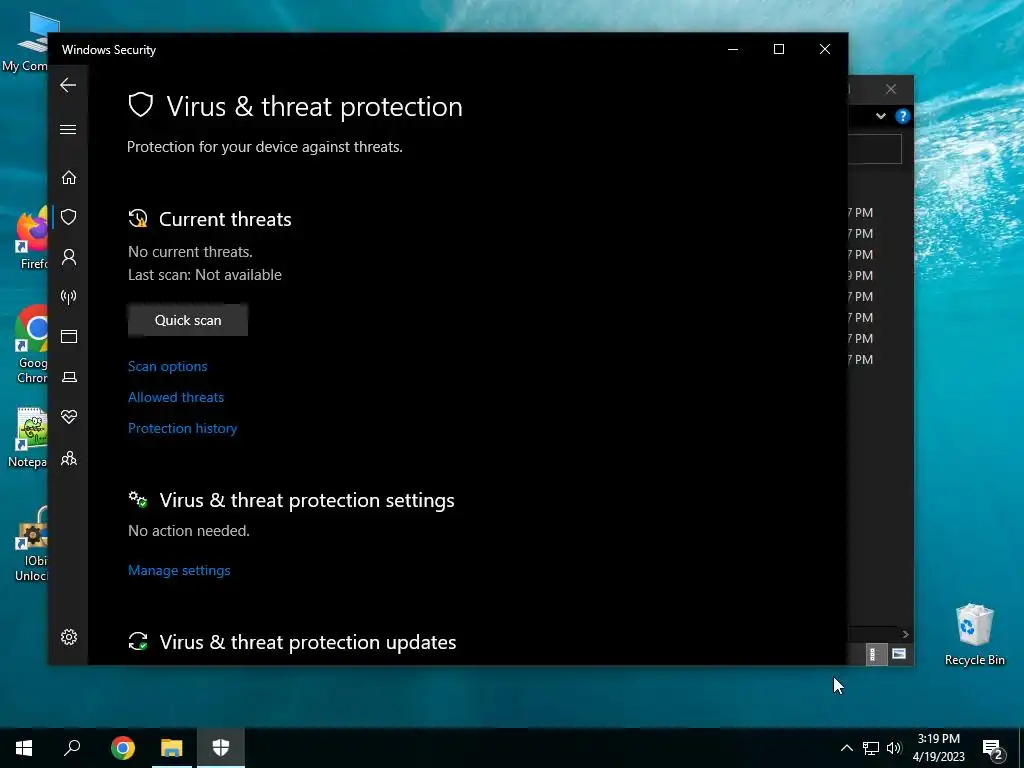Open the Recycle Bin desktop icon

click(x=974, y=635)
